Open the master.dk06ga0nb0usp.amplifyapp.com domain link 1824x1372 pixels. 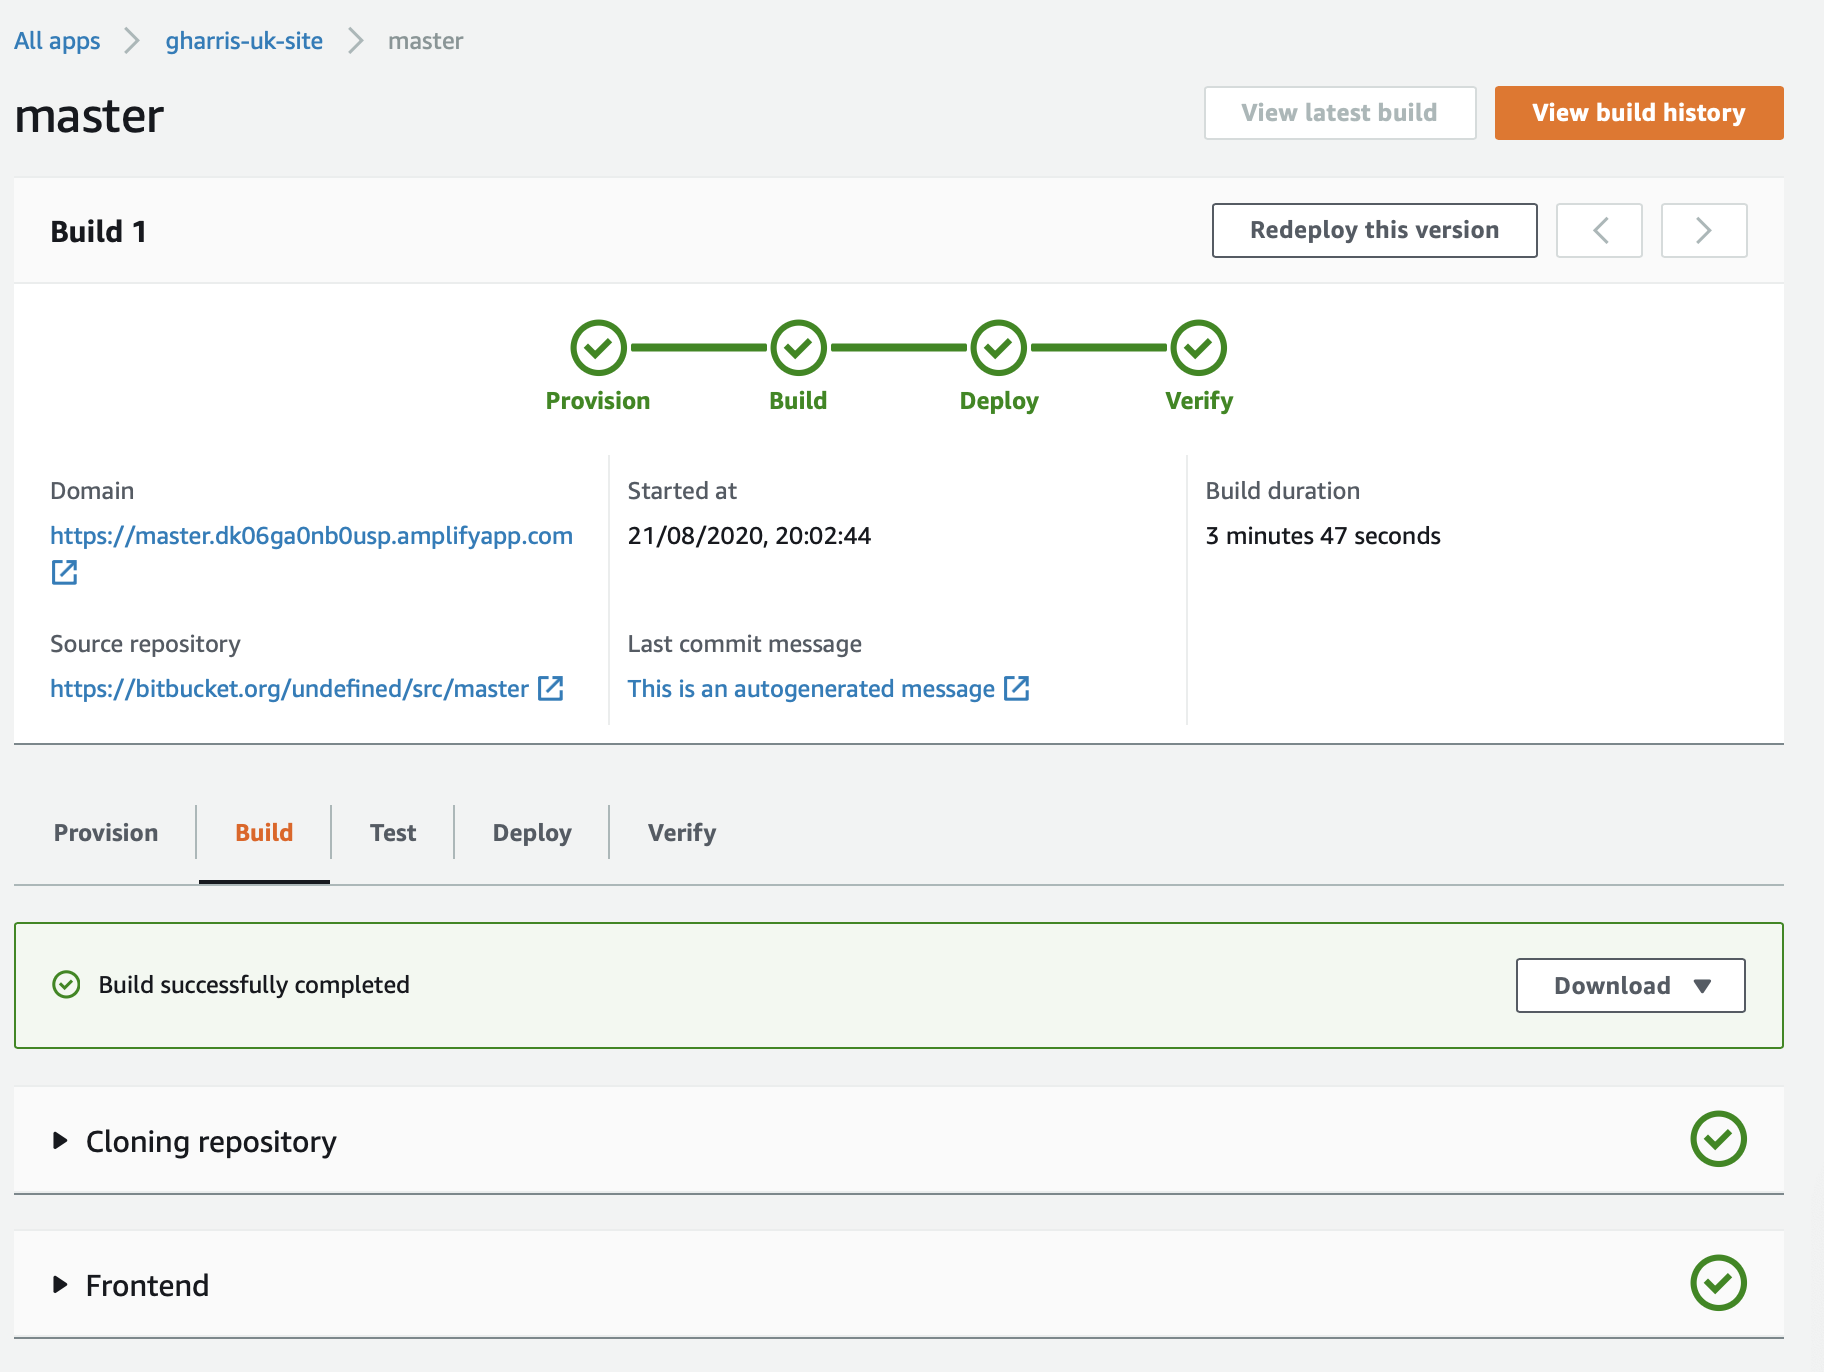point(311,536)
